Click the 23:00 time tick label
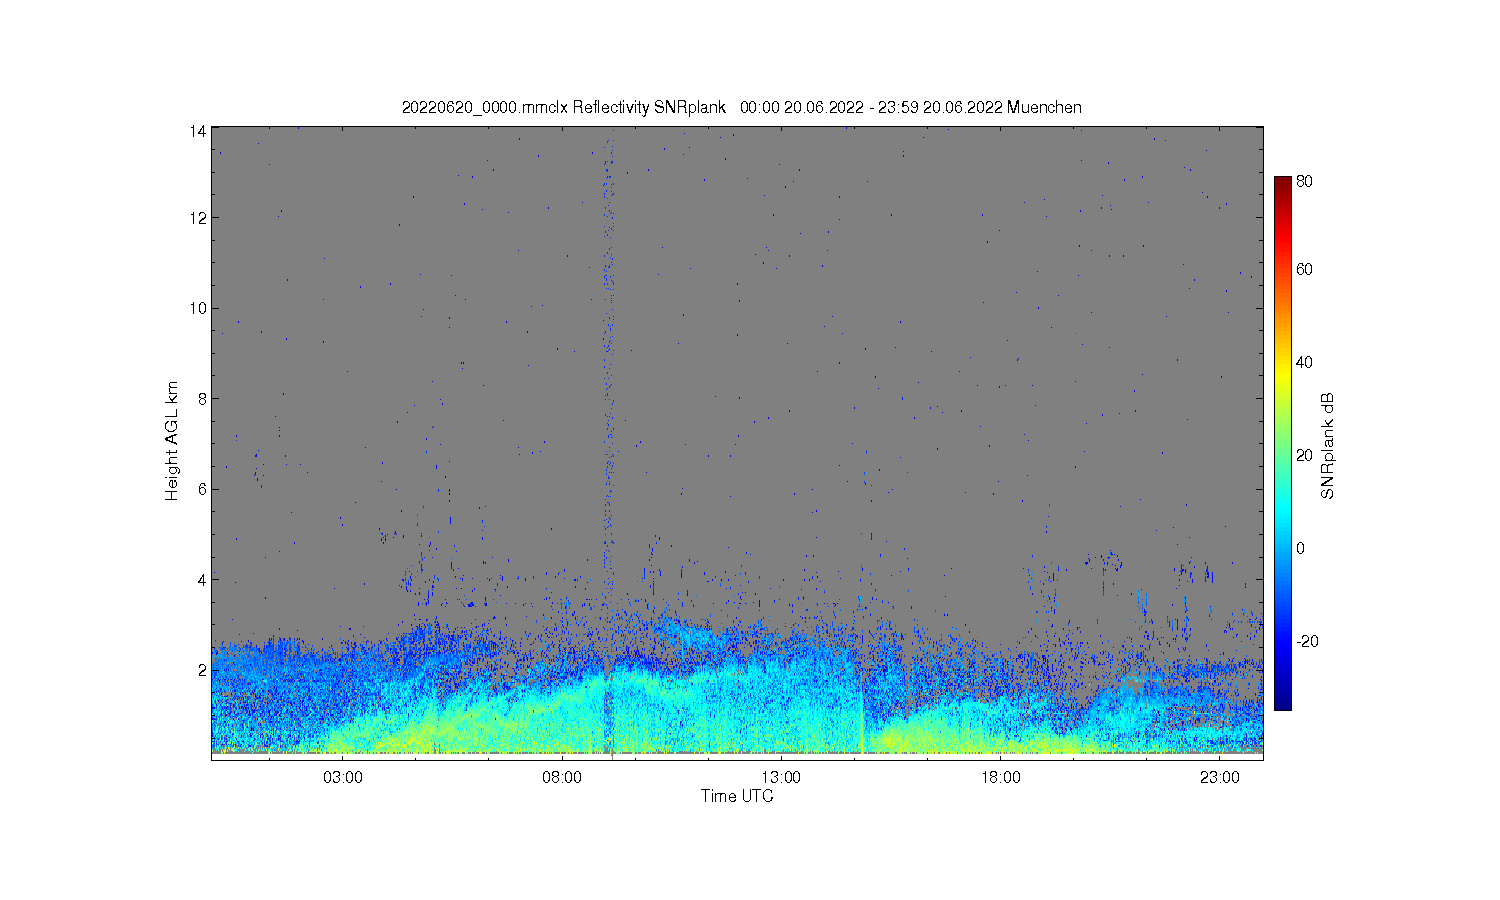The image size is (1500, 900). click(x=1220, y=777)
